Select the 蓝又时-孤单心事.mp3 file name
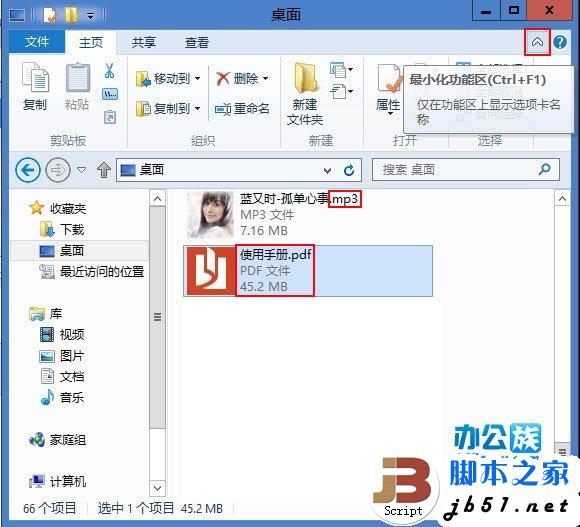The image size is (580, 527). [x=299, y=199]
